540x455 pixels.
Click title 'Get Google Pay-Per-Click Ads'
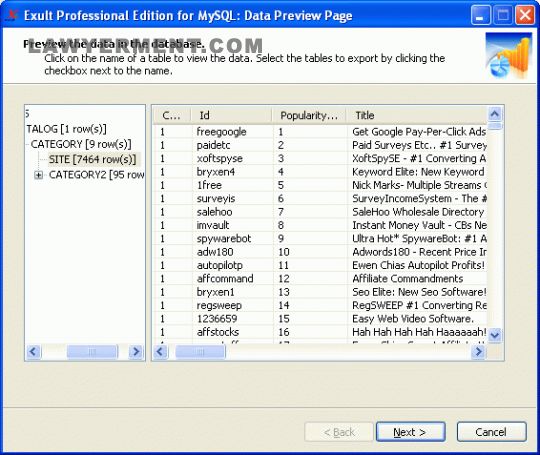tap(419, 132)
